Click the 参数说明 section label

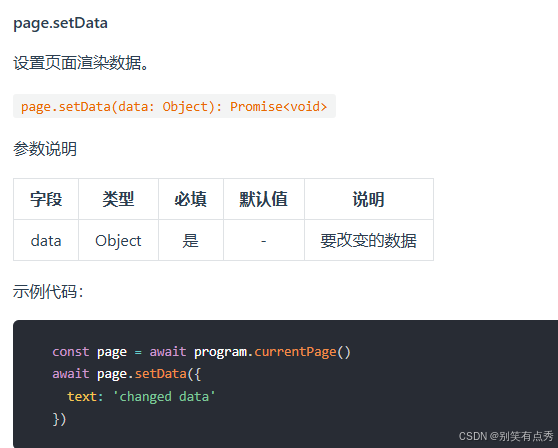click(45, 149)
